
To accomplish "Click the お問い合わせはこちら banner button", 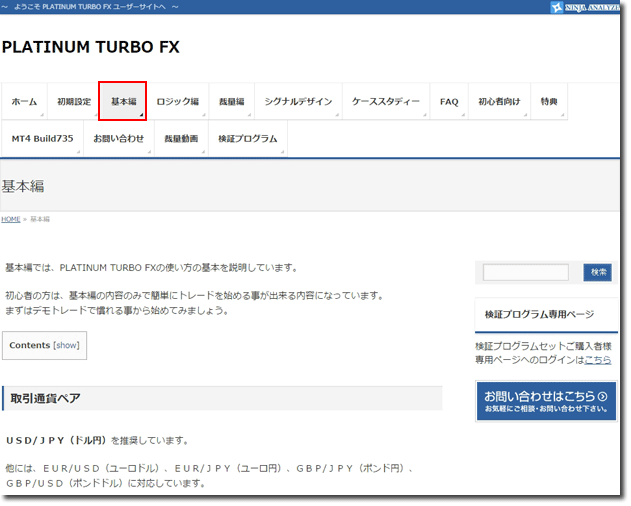I will pyautogui.click(x=546, y=401).
